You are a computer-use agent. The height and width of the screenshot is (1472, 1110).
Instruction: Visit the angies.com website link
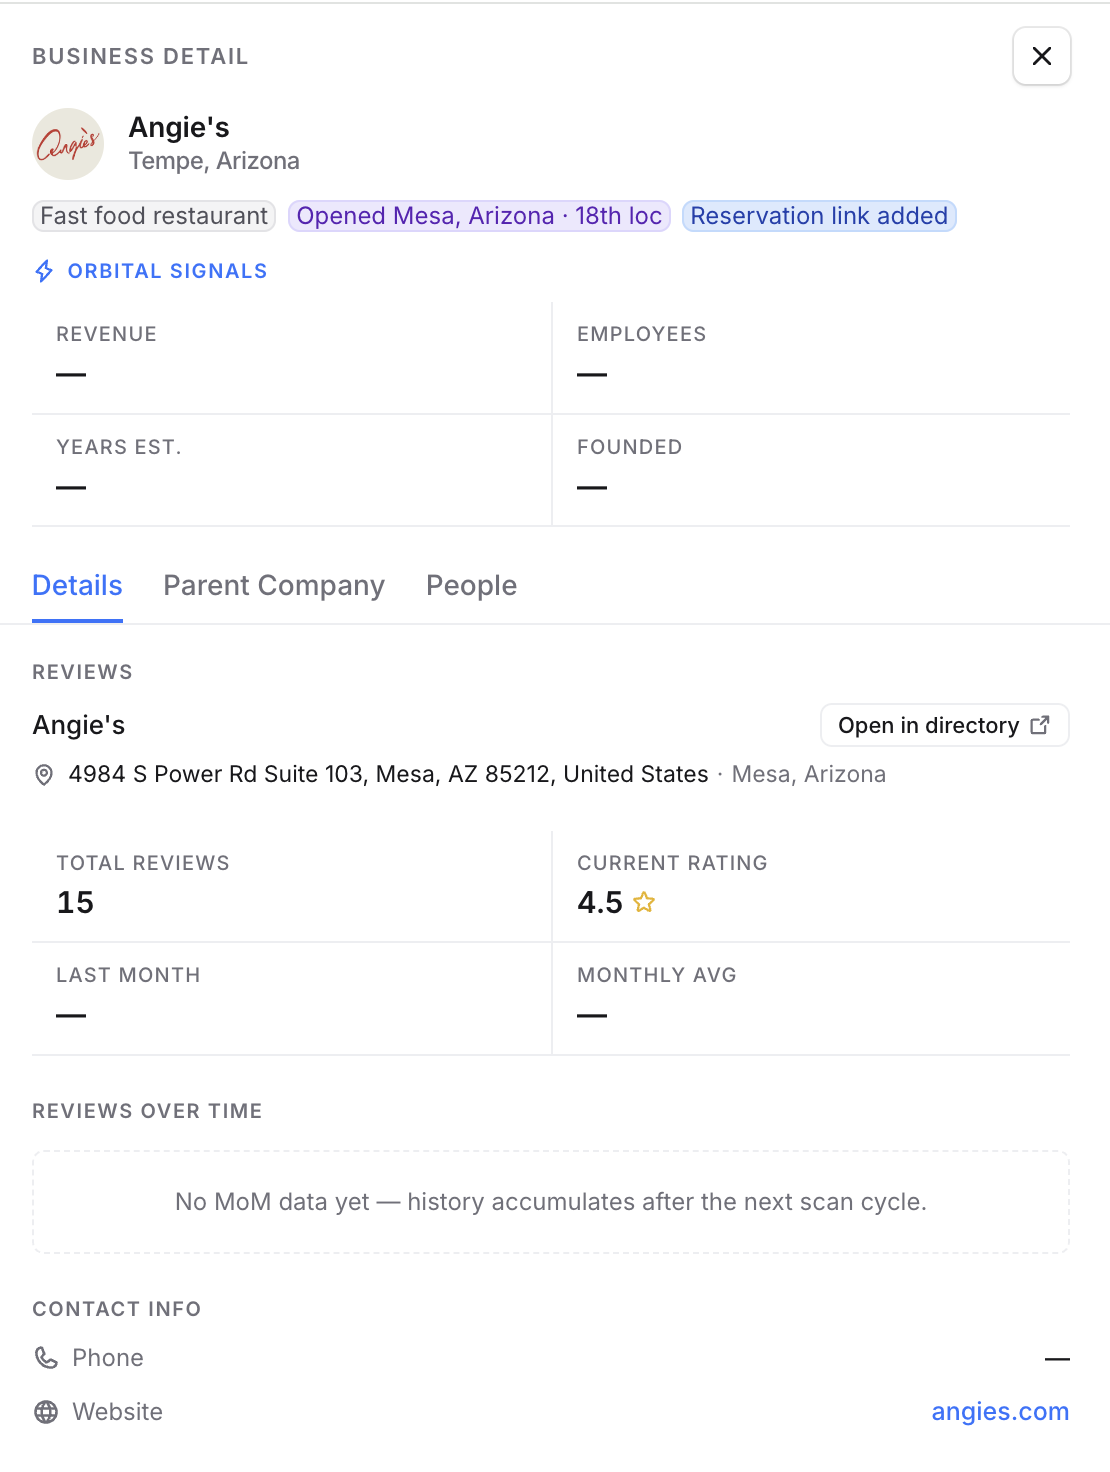coord(1000,1411)
